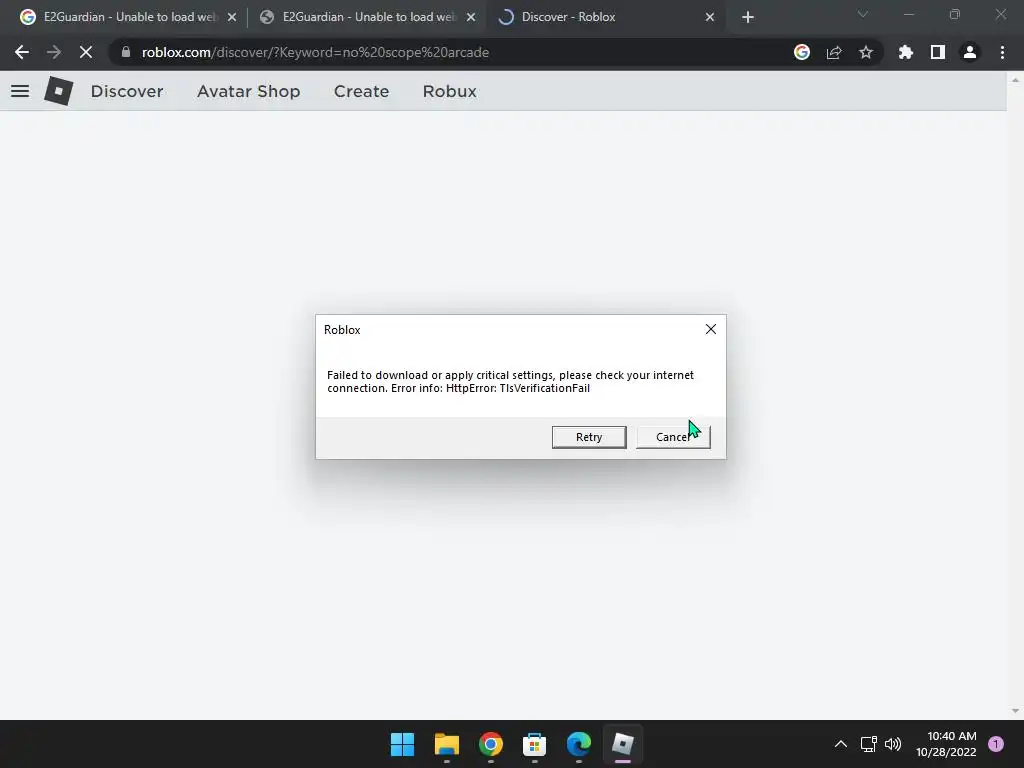Click the site lock icon
This screenshot has width=1024, height=768.
pyautogui.click(x=126, y=52)
